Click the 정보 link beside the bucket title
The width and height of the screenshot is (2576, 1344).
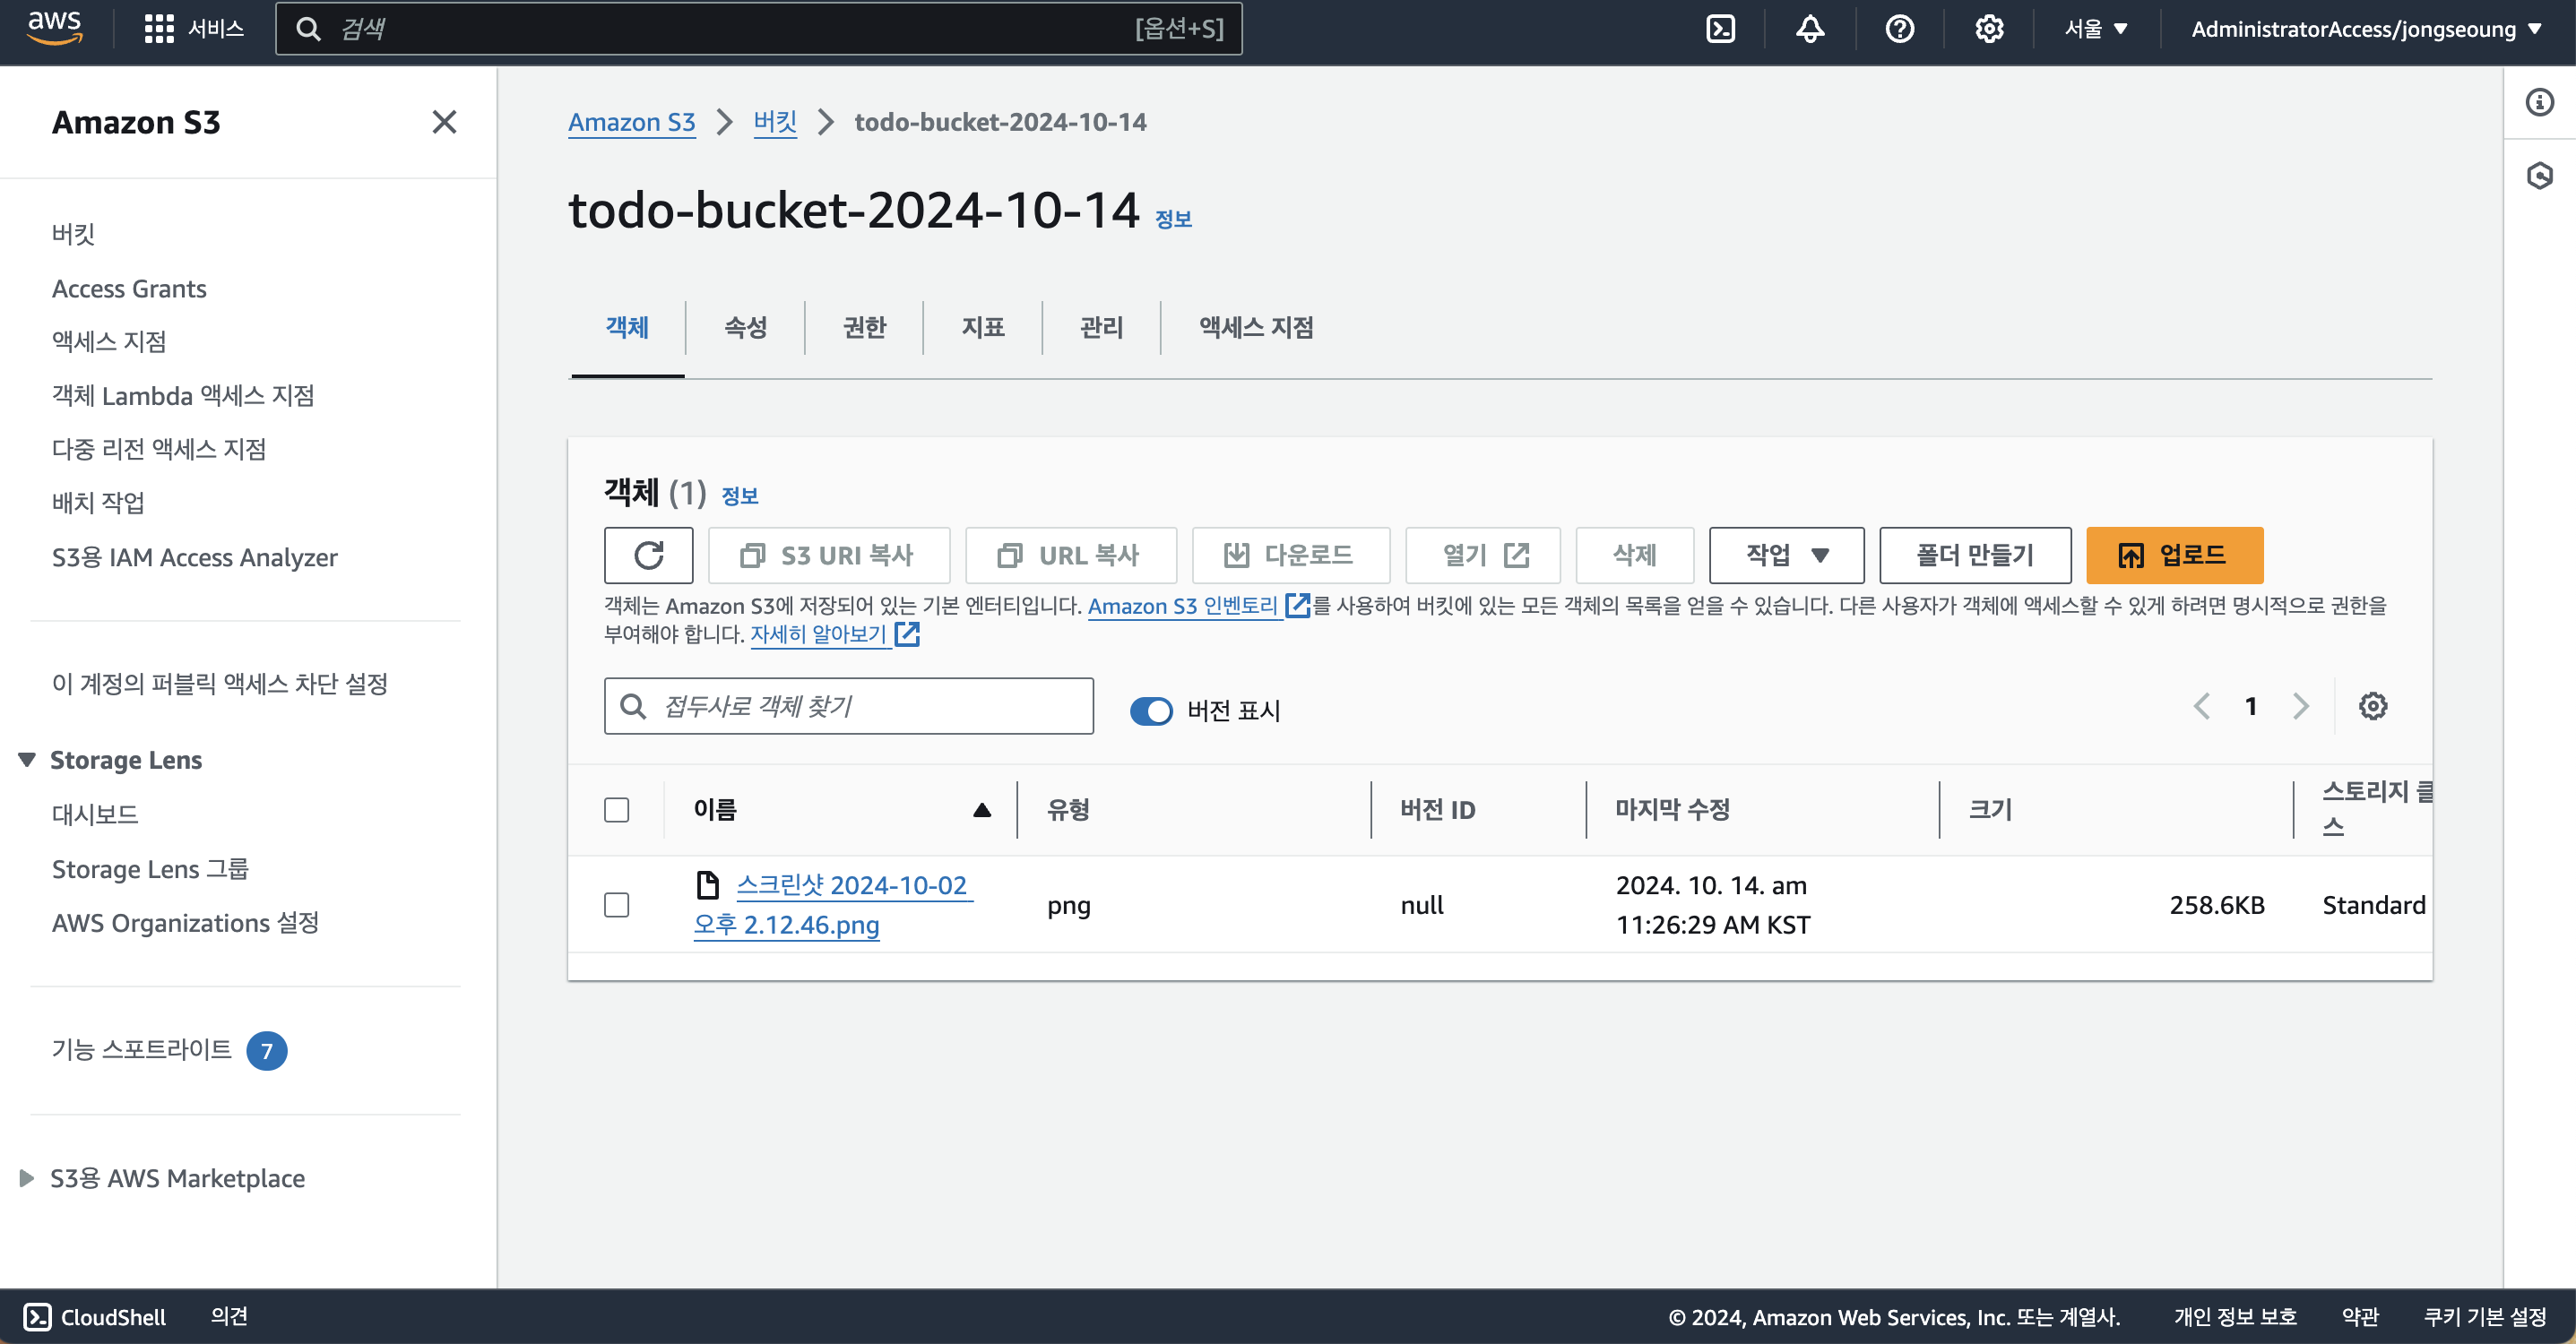[1173, 219]
